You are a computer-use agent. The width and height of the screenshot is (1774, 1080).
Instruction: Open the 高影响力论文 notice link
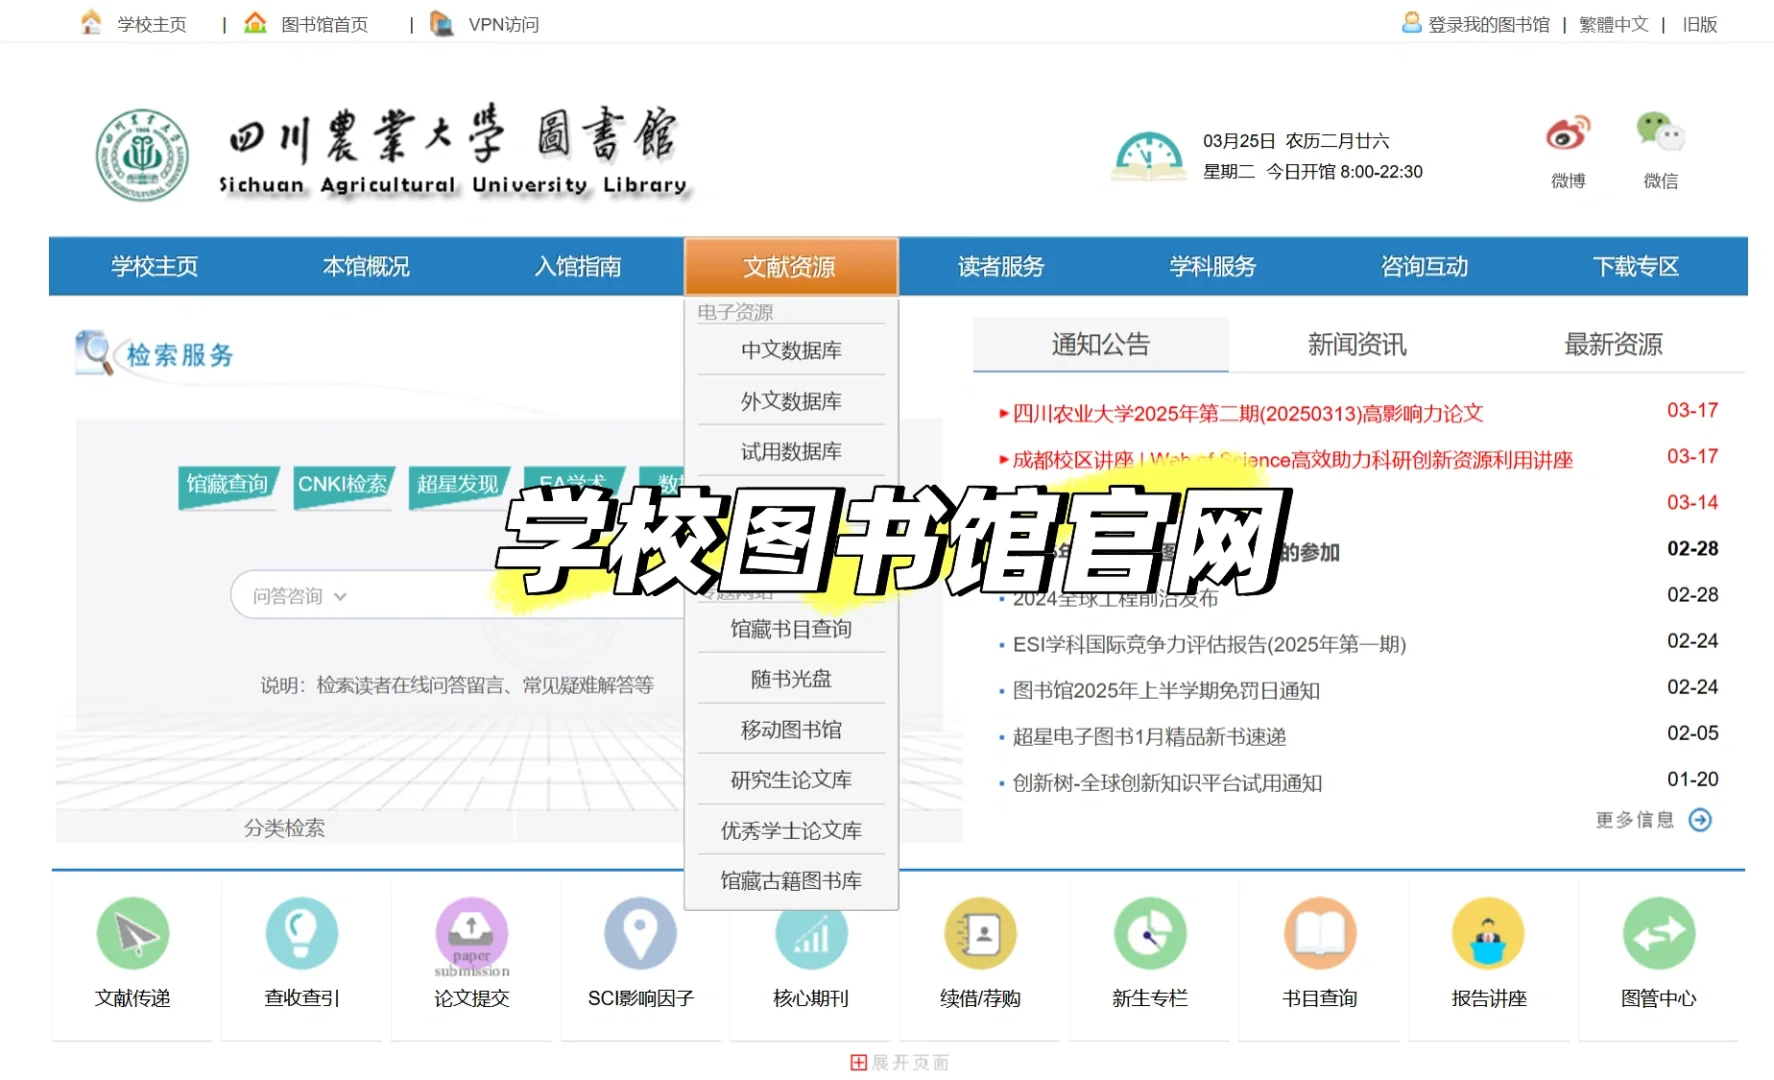[x=1248, y=413]
